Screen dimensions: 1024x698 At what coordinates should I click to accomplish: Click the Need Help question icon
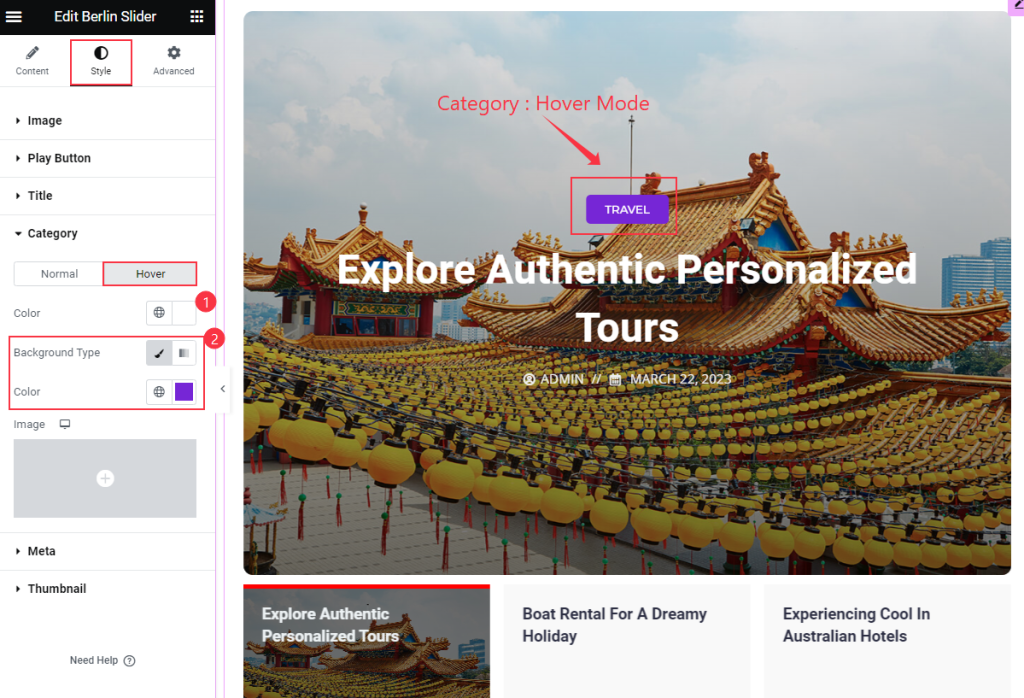[129, 661]
